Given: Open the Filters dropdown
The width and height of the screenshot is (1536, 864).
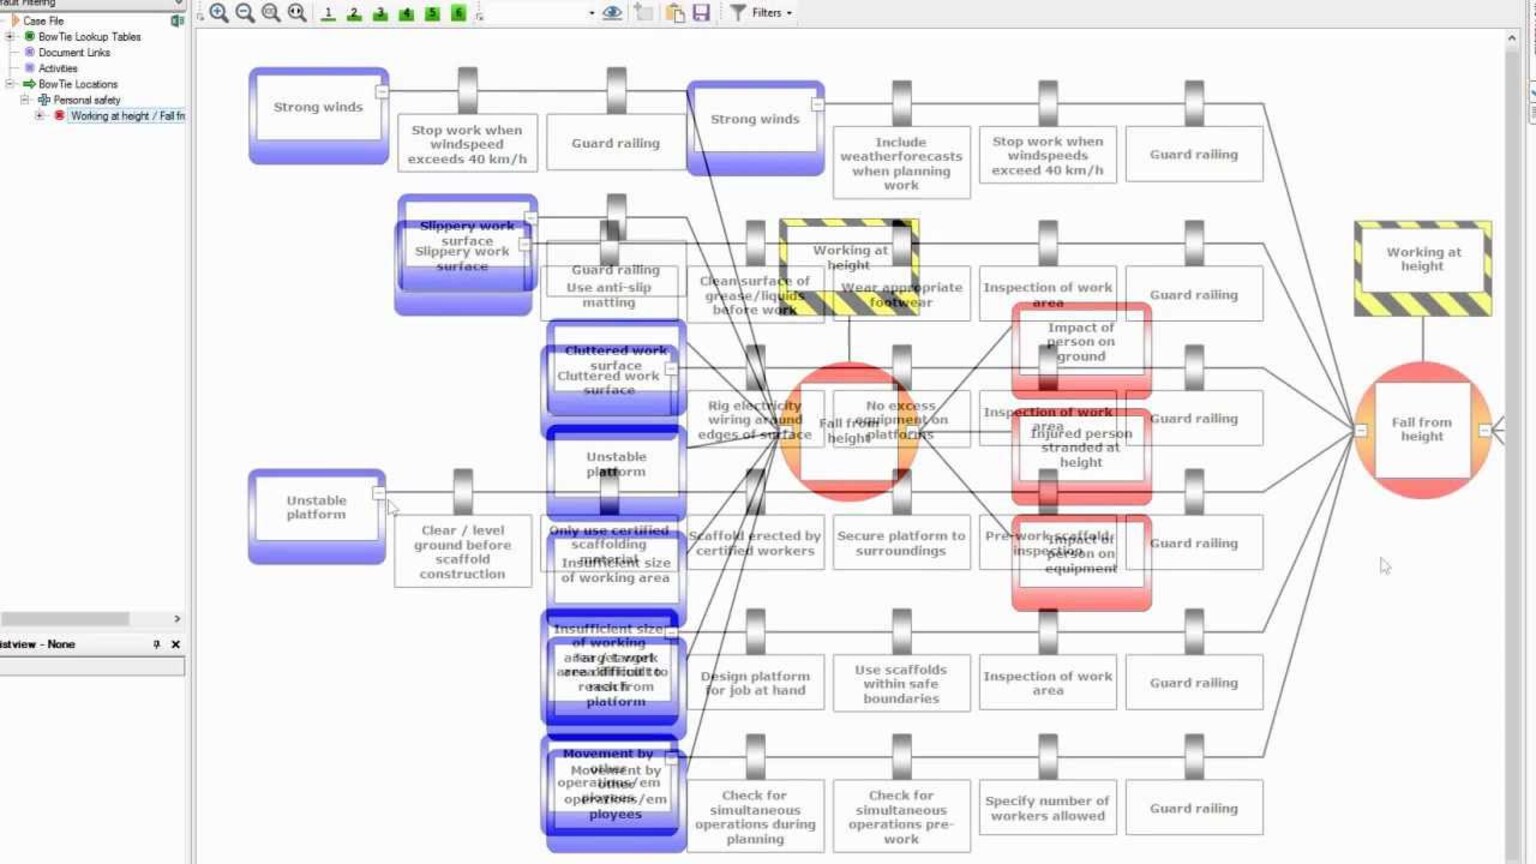Looking at the screenshot, I should (x=766, y=13).
